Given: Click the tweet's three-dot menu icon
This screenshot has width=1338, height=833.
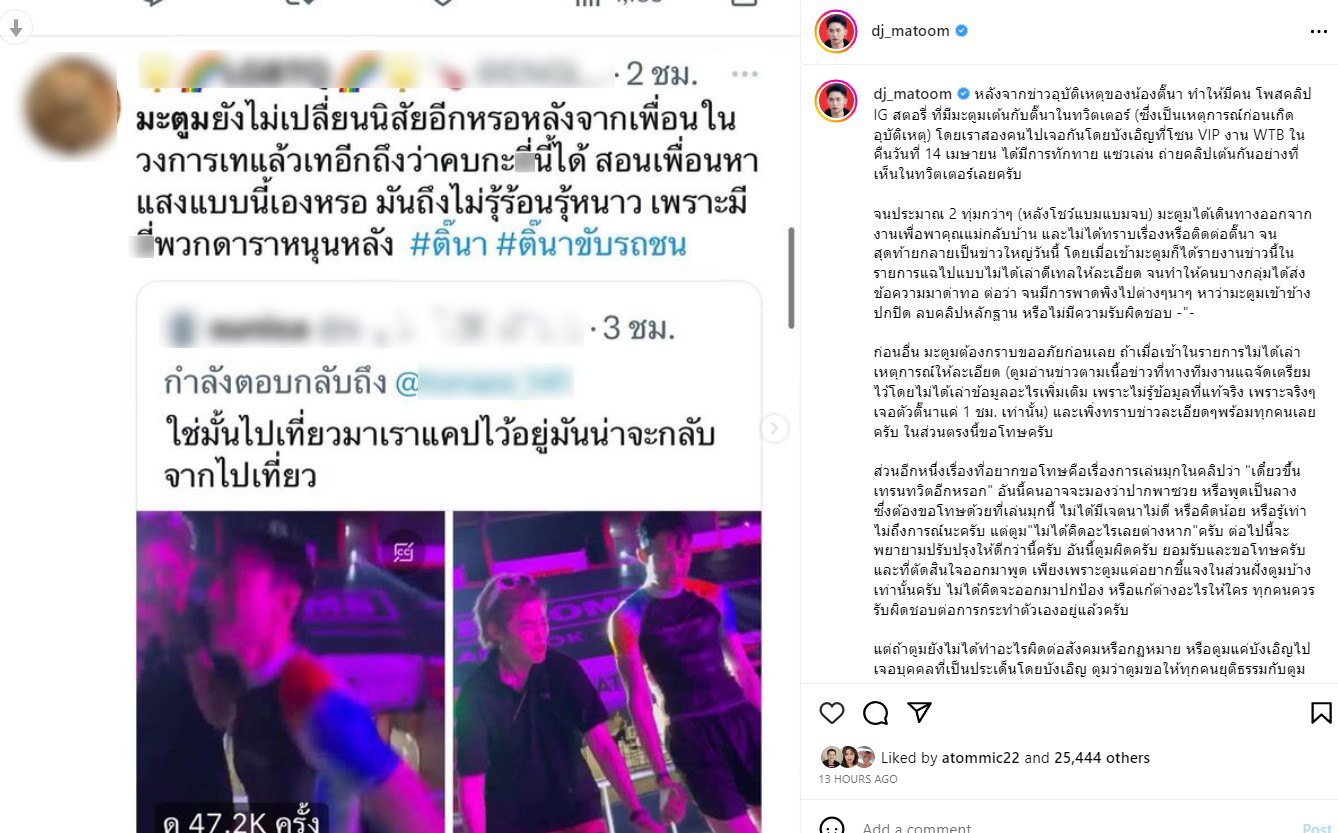Looking at the screenshot, I should point(745,74).
